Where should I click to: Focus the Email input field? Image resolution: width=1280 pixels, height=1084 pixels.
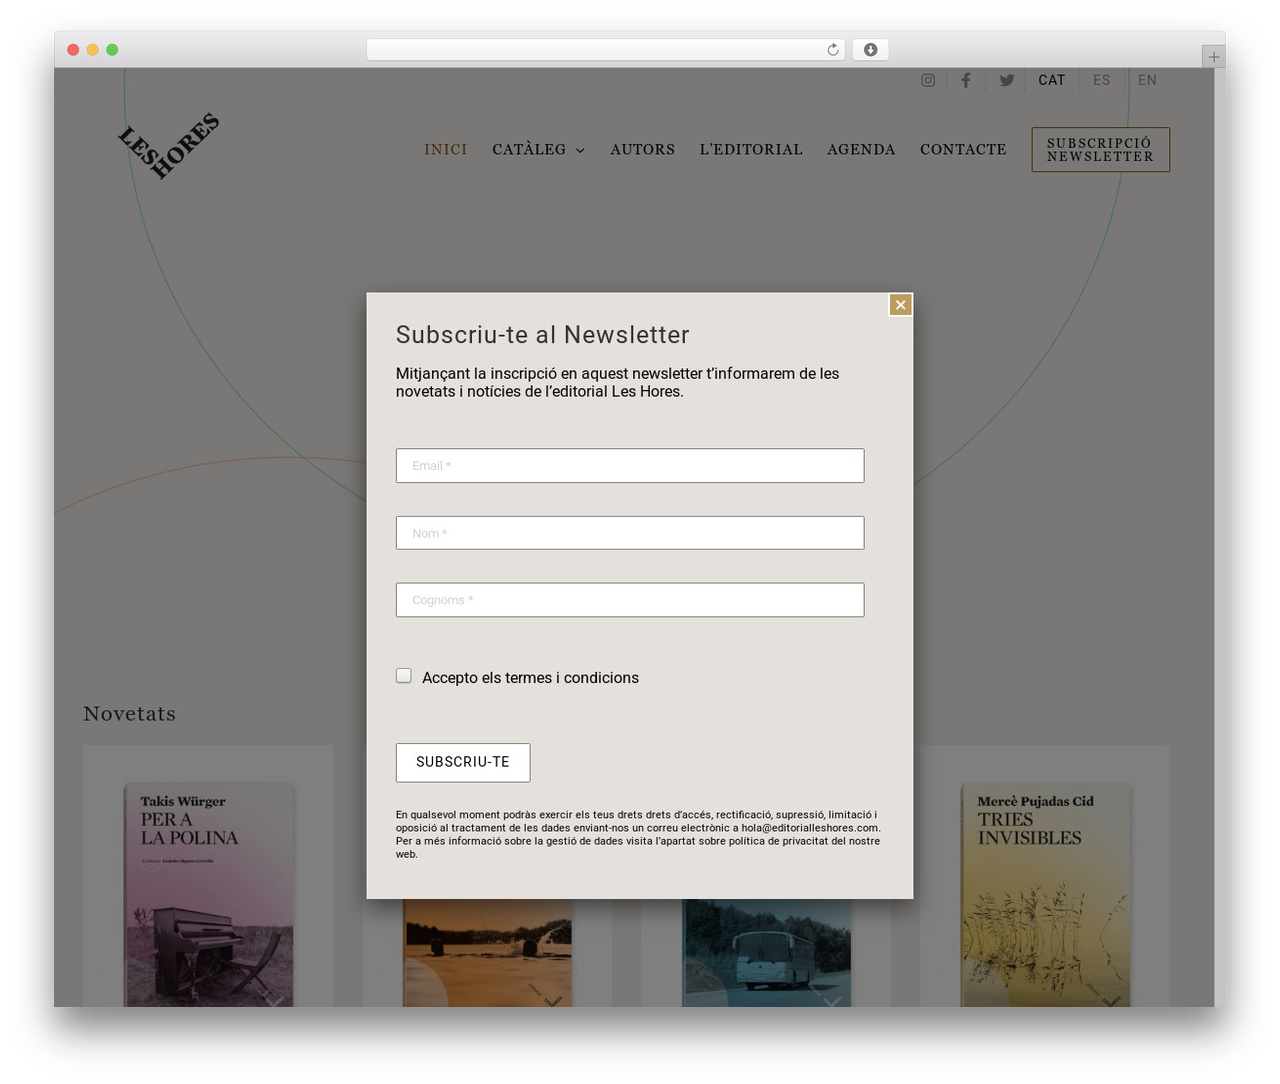click(x=630, y=465)
